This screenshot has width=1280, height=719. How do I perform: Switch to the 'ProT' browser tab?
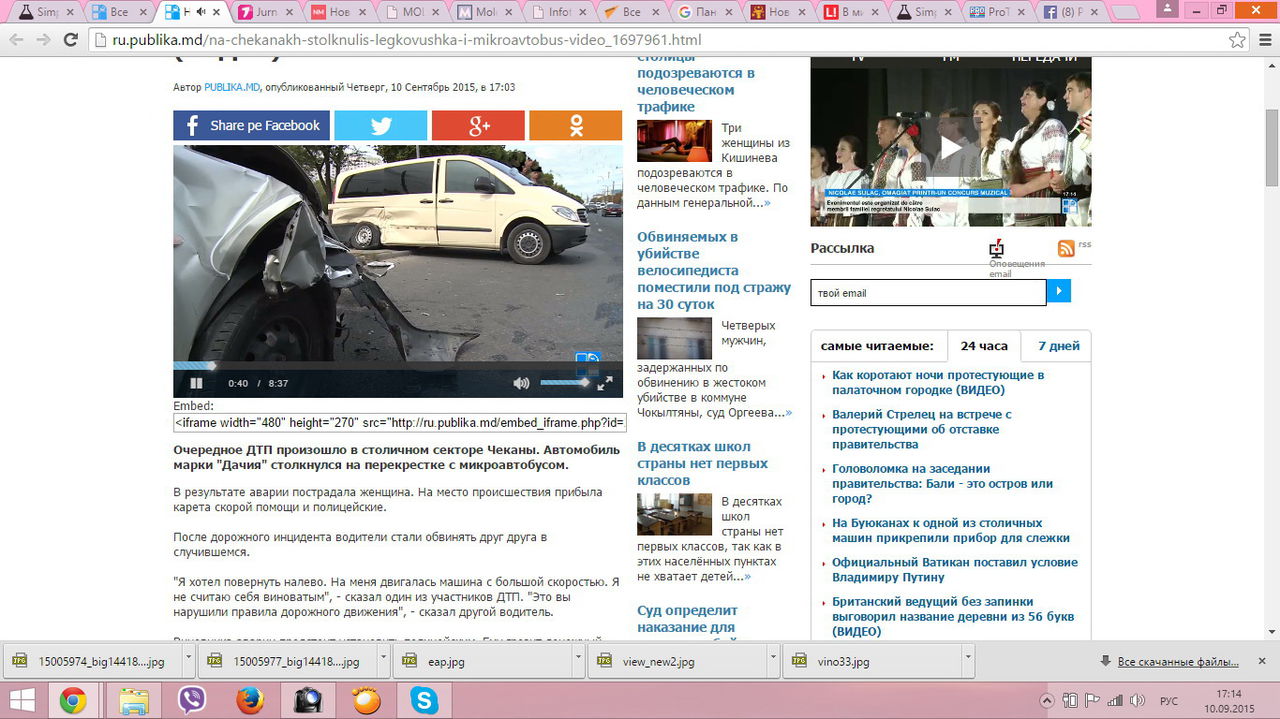[x=997, y=12]
